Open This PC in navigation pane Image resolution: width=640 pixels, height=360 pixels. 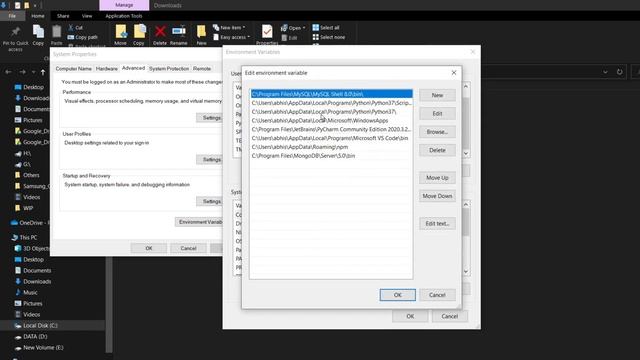point(28,238)
